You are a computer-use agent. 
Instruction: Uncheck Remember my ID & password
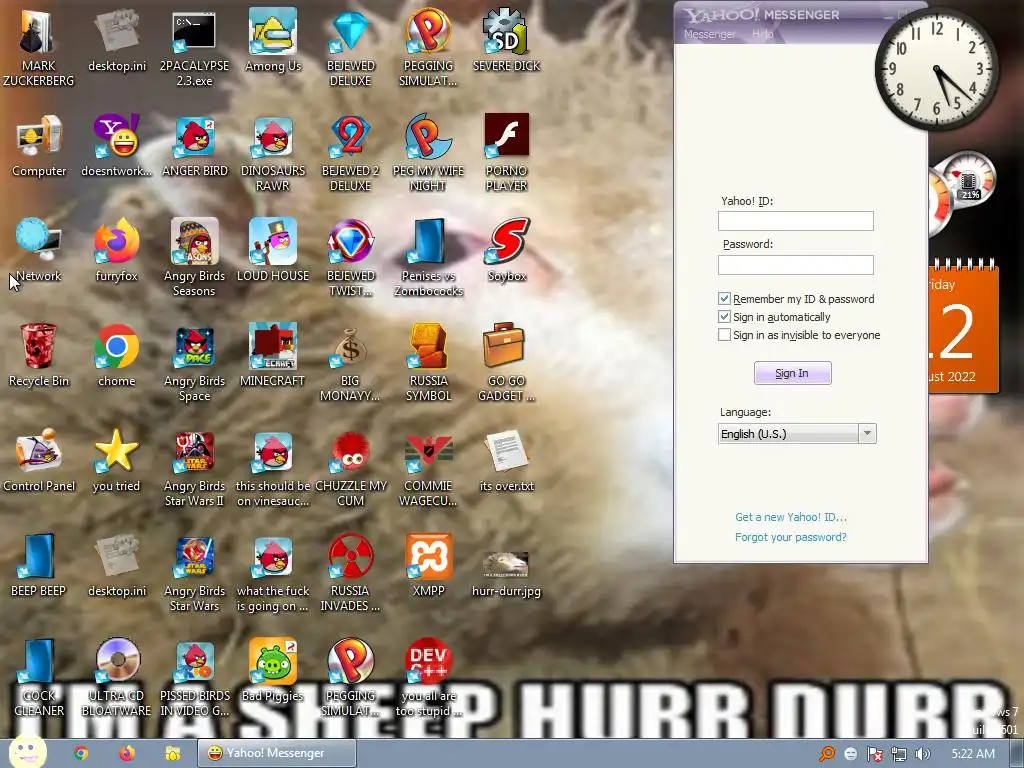(x=724, y=298)
